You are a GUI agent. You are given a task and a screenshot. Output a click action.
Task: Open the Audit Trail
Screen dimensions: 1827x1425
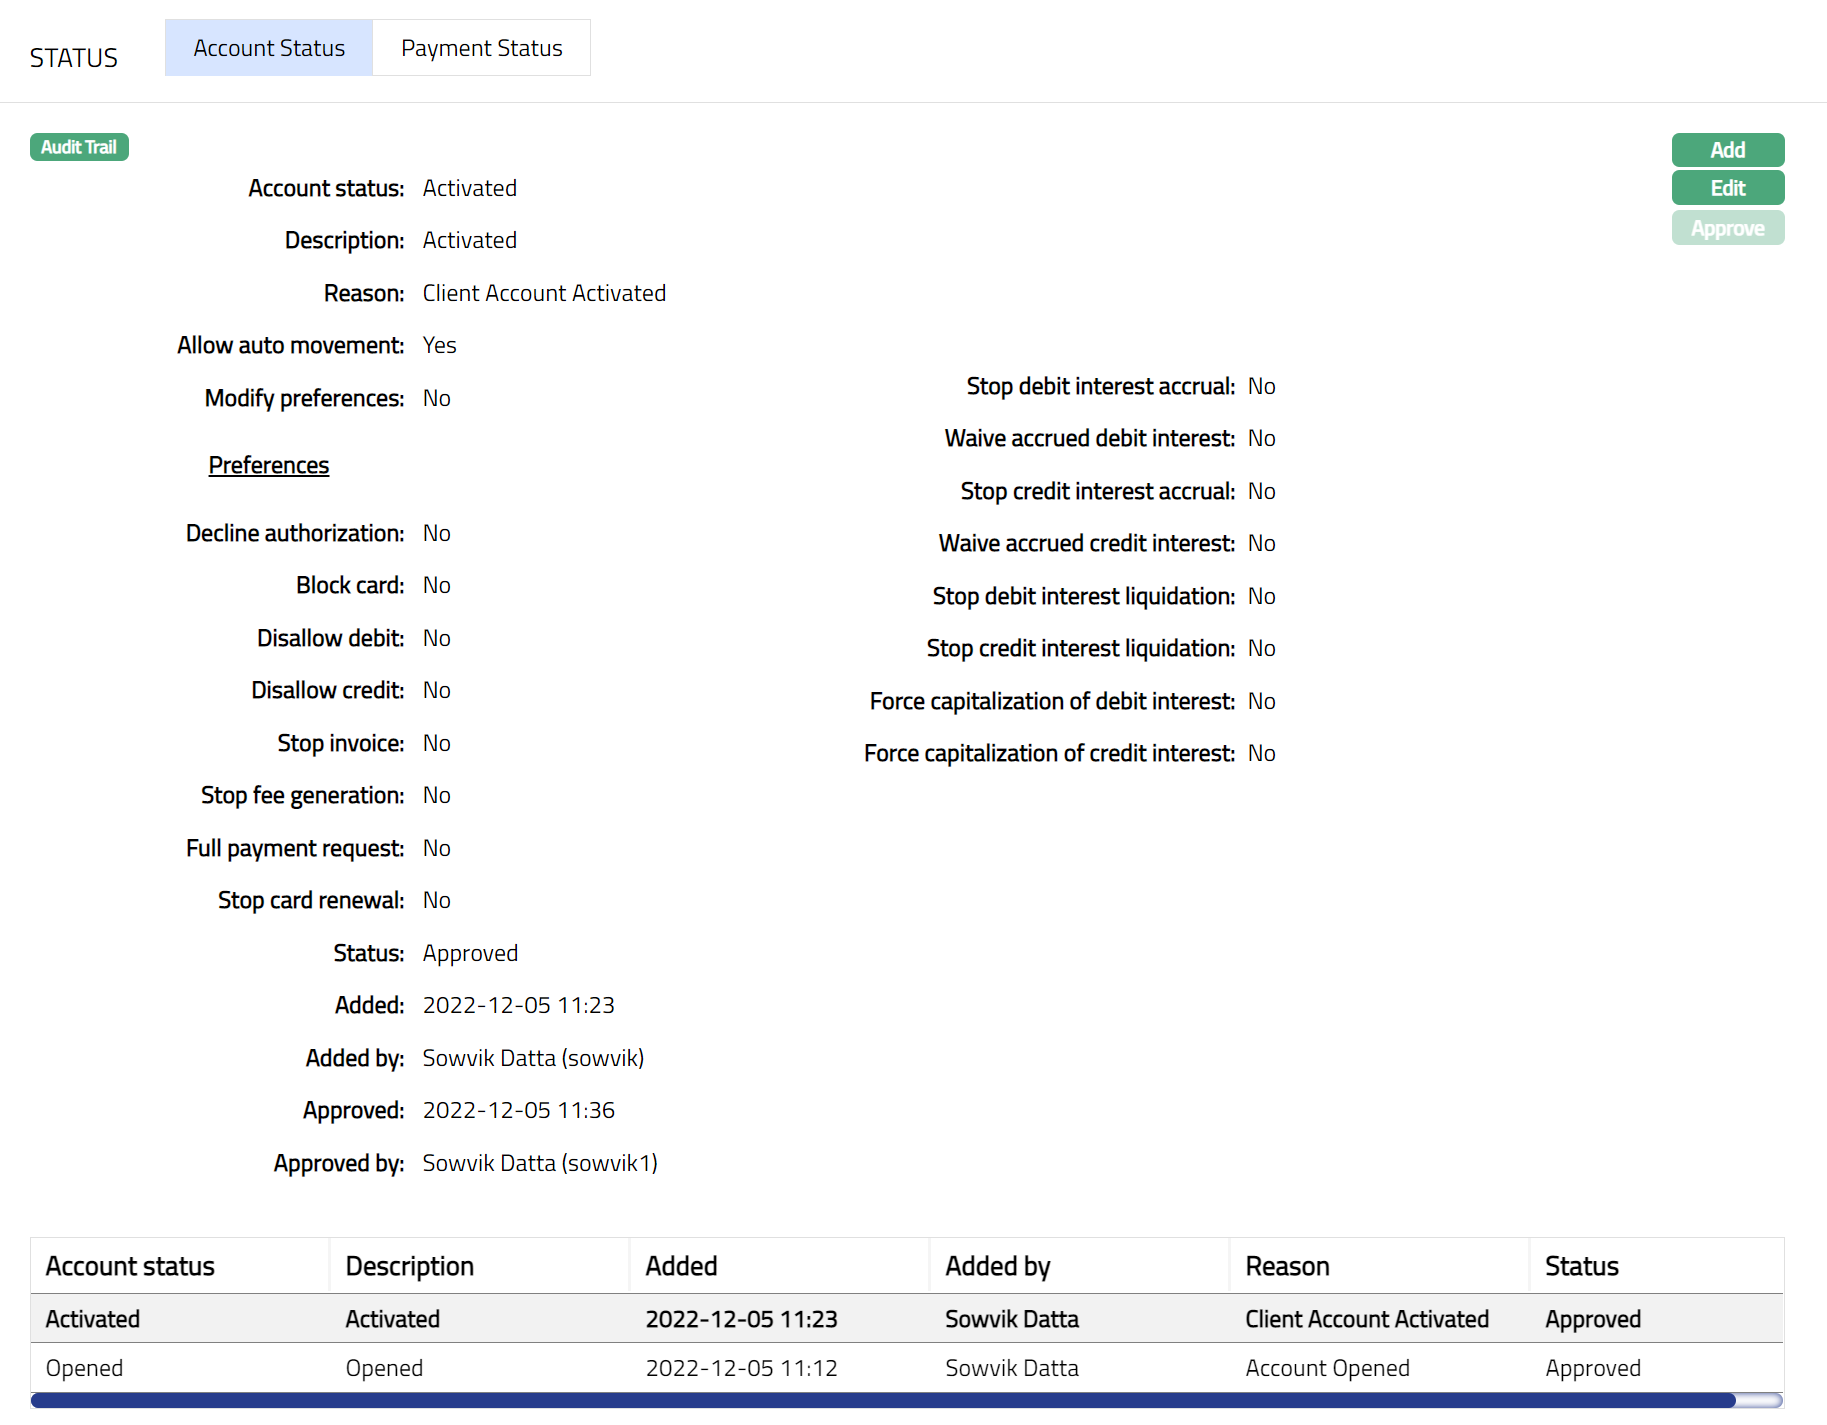79,147
